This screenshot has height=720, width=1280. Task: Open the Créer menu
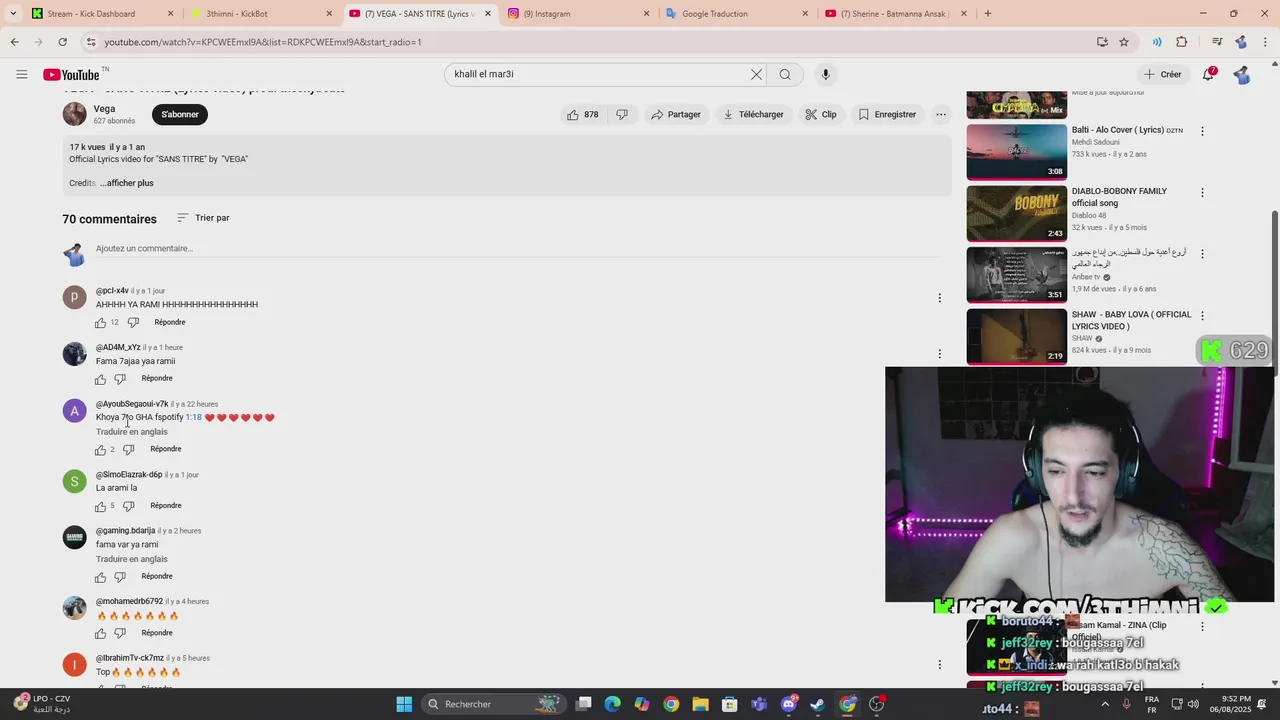pos(1163,74)
